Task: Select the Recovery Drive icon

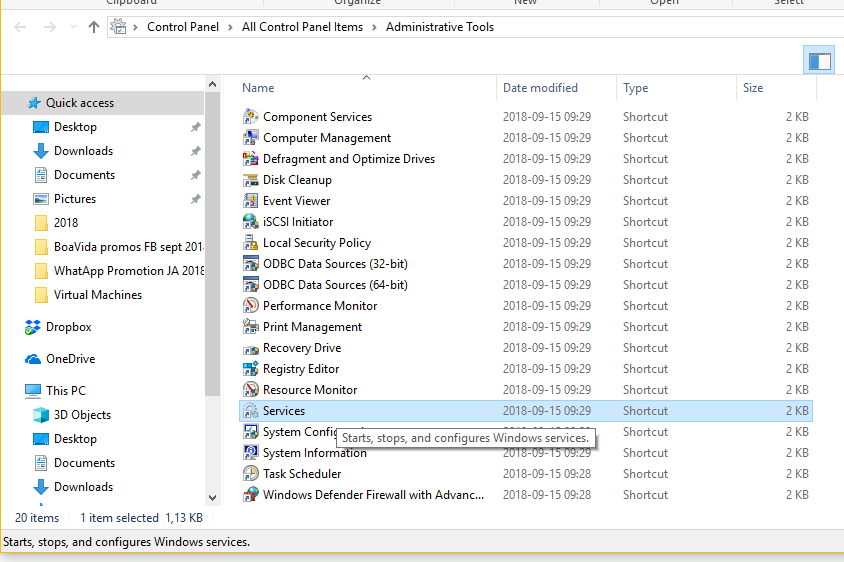Action: [250, 348]
